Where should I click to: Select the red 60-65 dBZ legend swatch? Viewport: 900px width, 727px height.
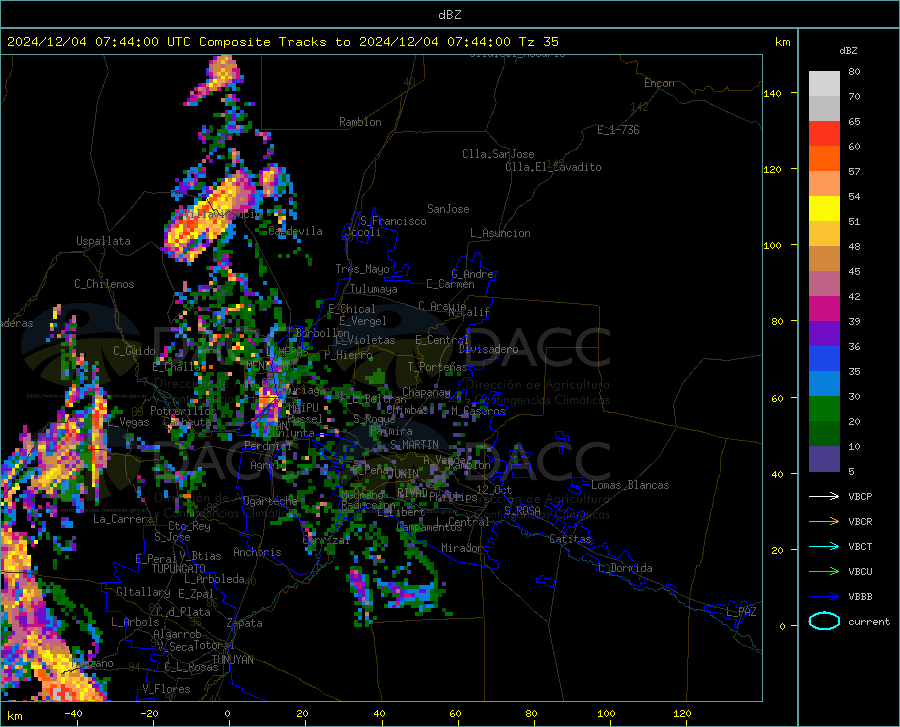click(x=824, y=134)
